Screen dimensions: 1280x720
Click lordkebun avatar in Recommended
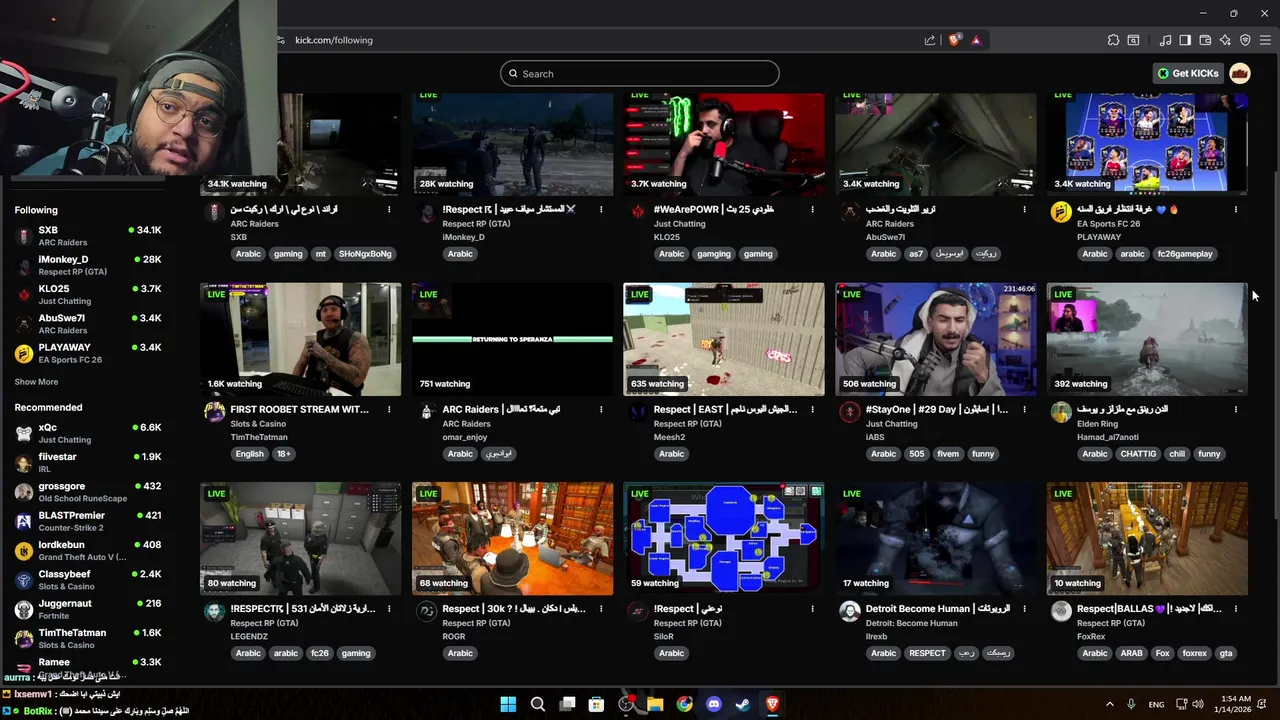[x=24, y=551]
